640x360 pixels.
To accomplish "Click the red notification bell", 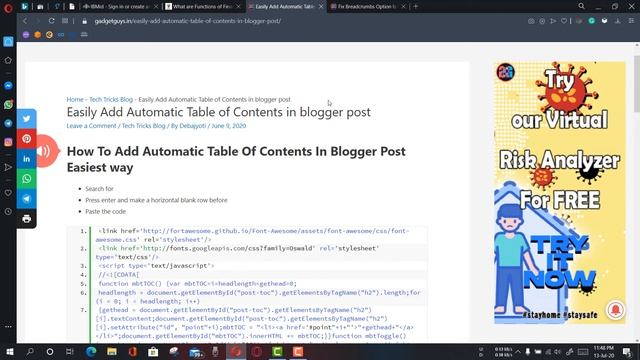I will click(x=616, y=310).
